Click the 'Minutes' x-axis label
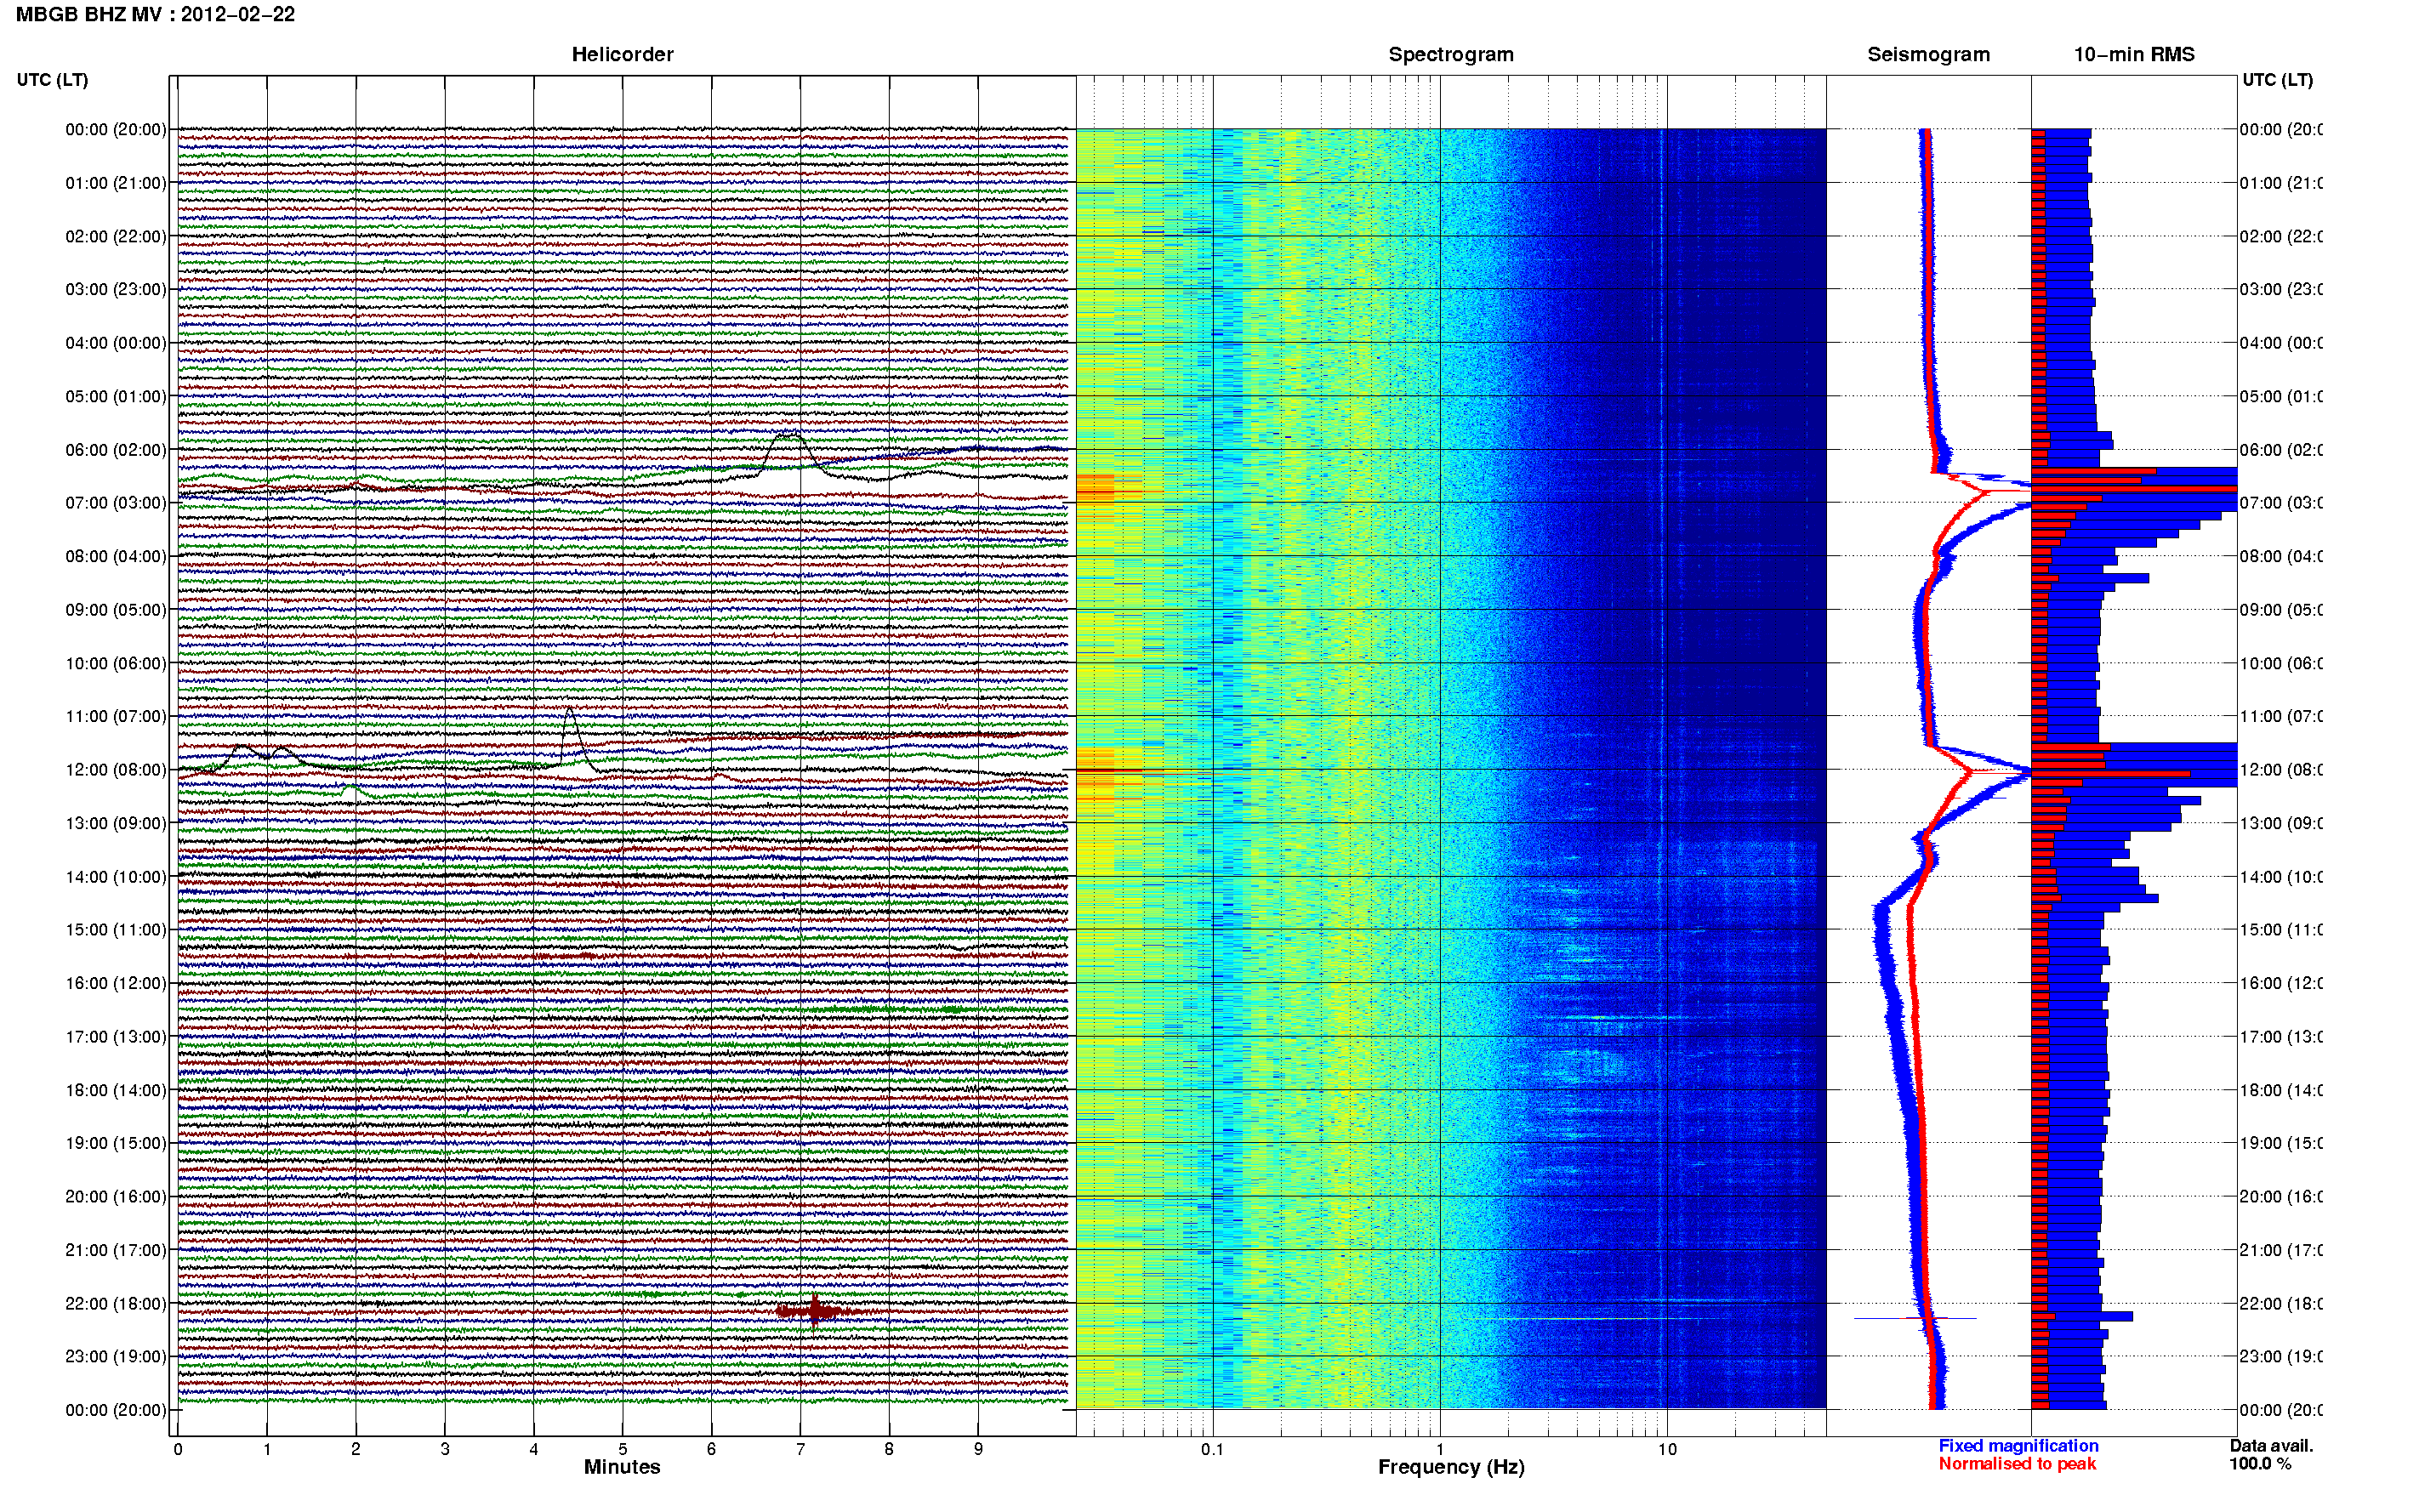The image size is (2419, 1512). [x=622, y=1467]
